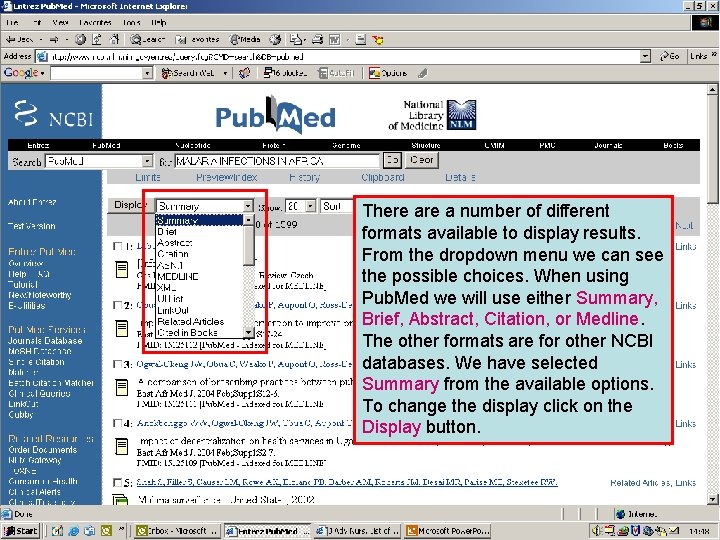The width and height of the screenshot is (720, 540).
Task: Click the Mail icon in IE toolbar
Action: 296,40
